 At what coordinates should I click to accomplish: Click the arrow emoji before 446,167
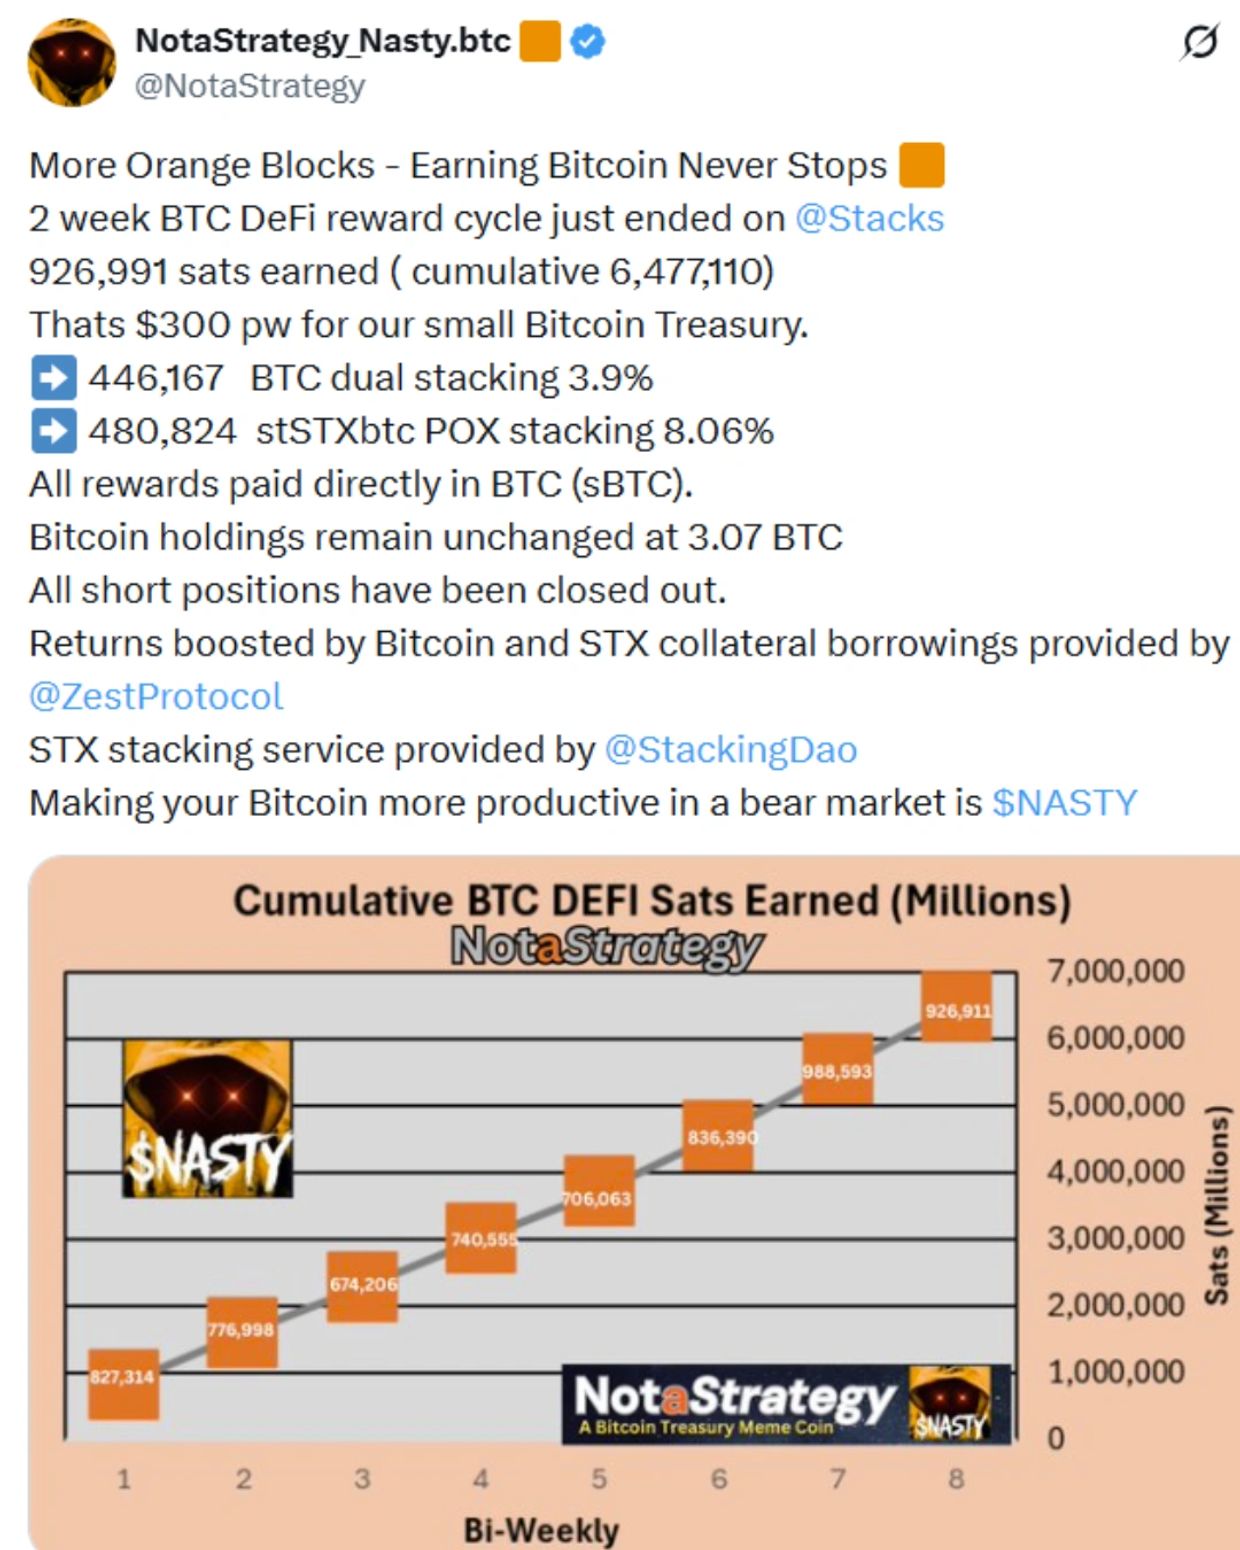click(x=52, y=378)
